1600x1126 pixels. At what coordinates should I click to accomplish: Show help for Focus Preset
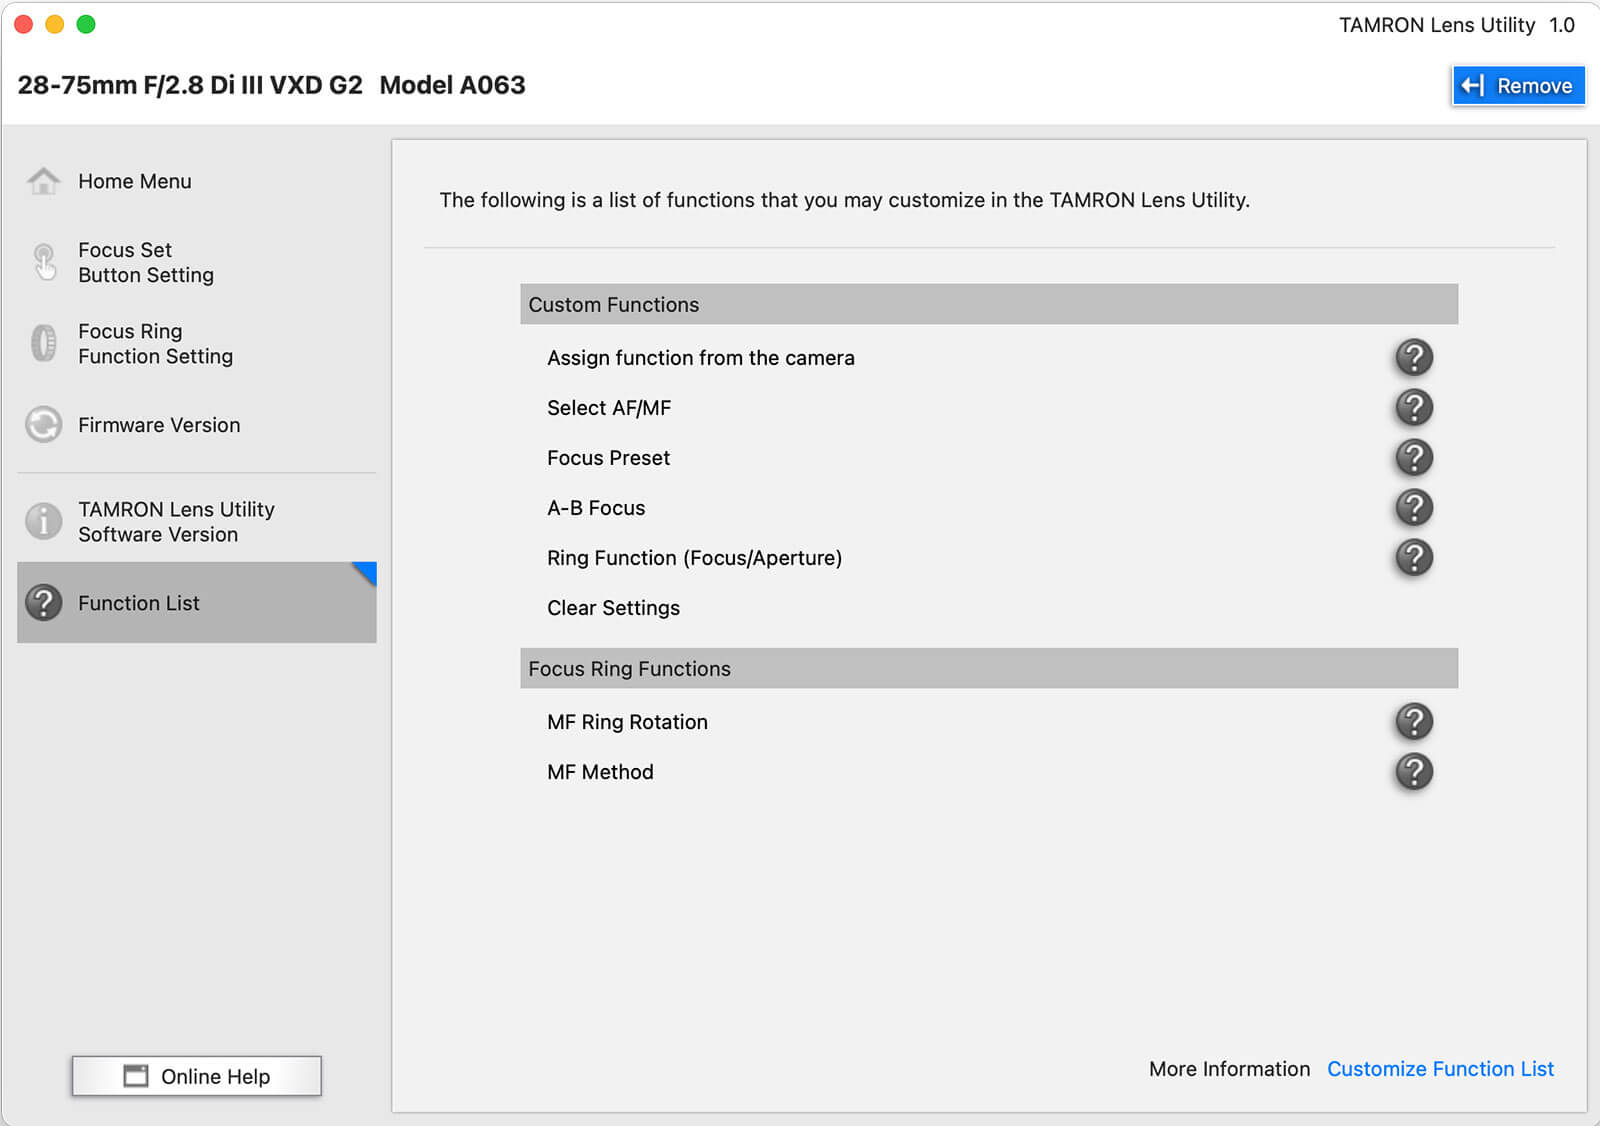[x=1413, y=457]
